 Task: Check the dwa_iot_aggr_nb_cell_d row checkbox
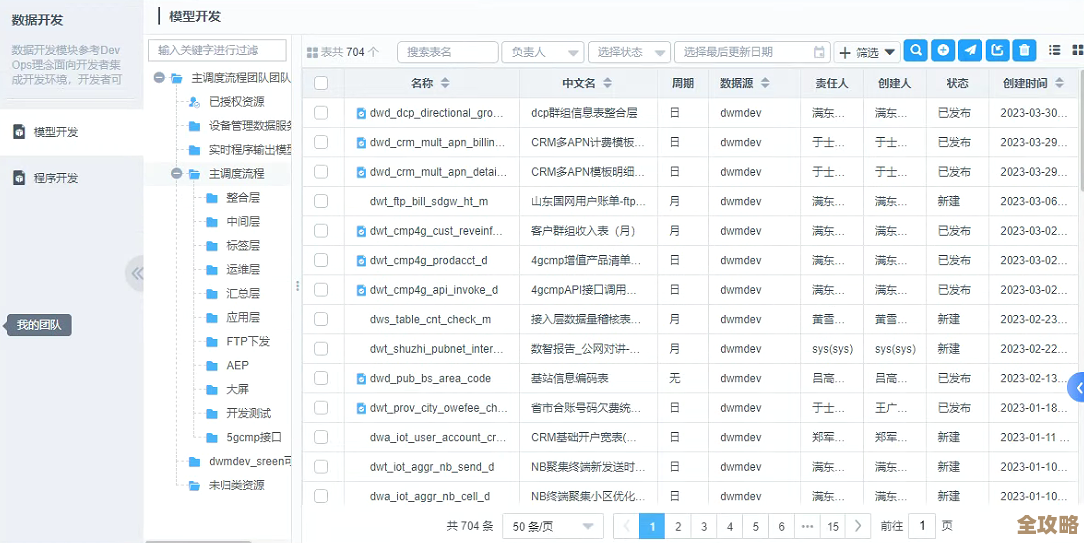tap(321, 496)
